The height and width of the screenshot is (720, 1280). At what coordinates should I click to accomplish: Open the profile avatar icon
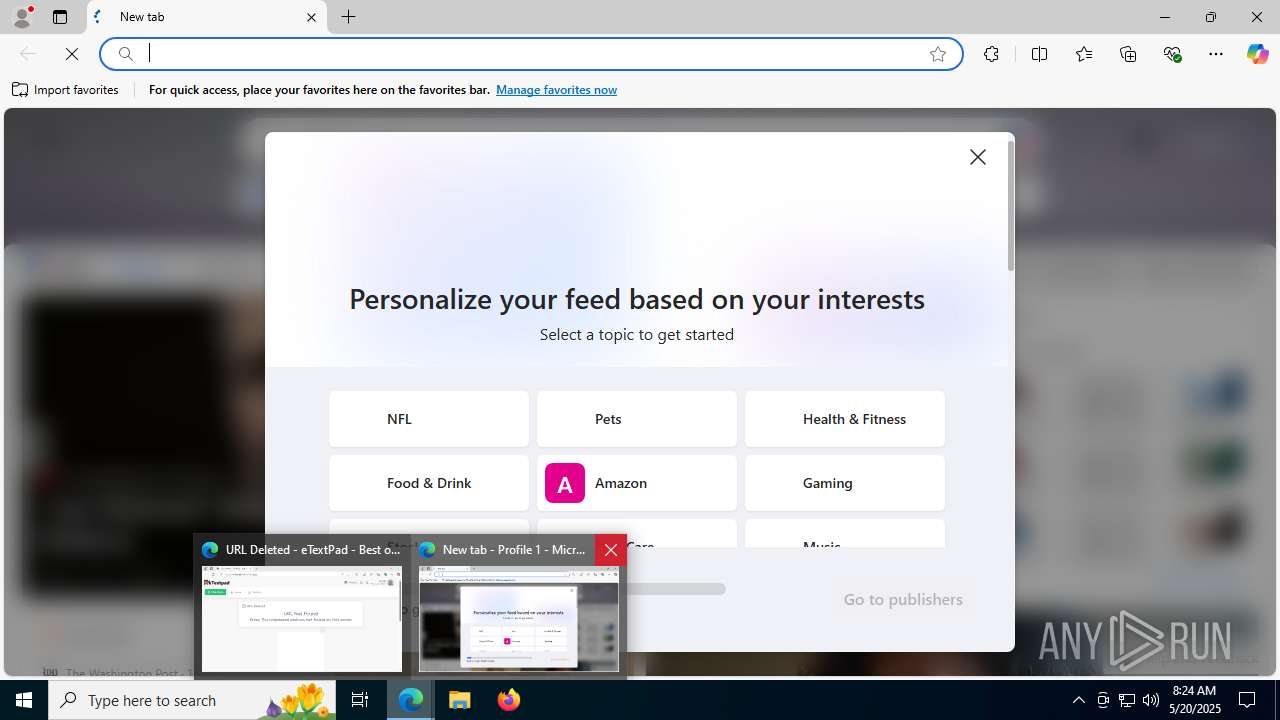[22, 17]
